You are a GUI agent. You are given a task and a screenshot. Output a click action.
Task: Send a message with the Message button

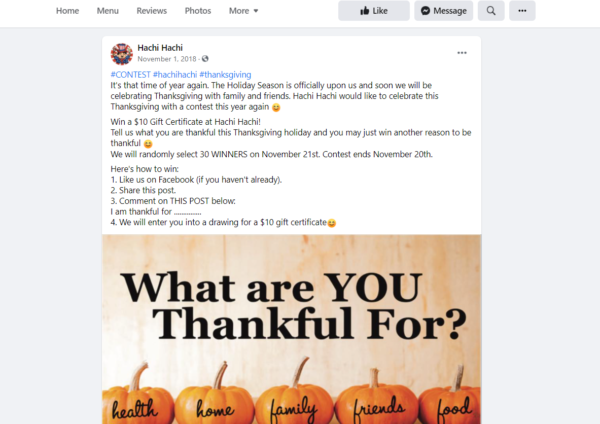tap(443, 11)
